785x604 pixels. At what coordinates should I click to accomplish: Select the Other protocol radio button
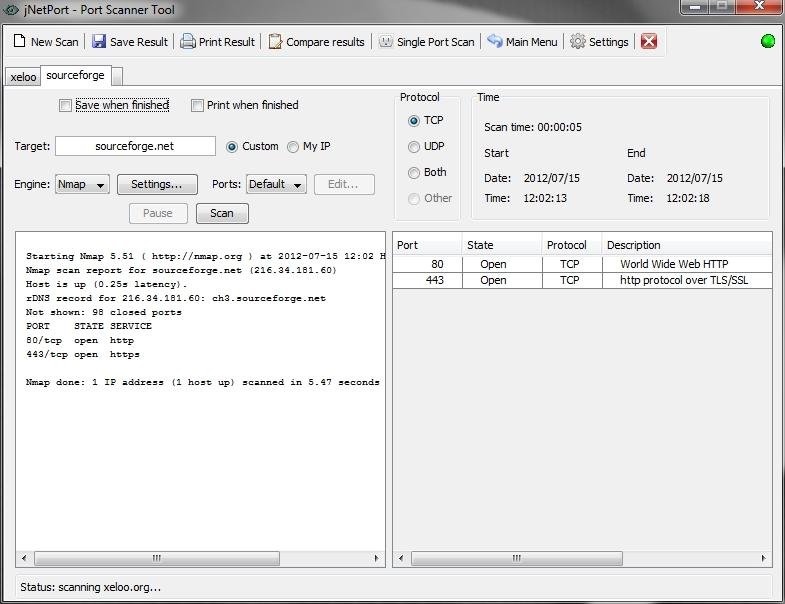pyautogui.click(x=414, y=199)
